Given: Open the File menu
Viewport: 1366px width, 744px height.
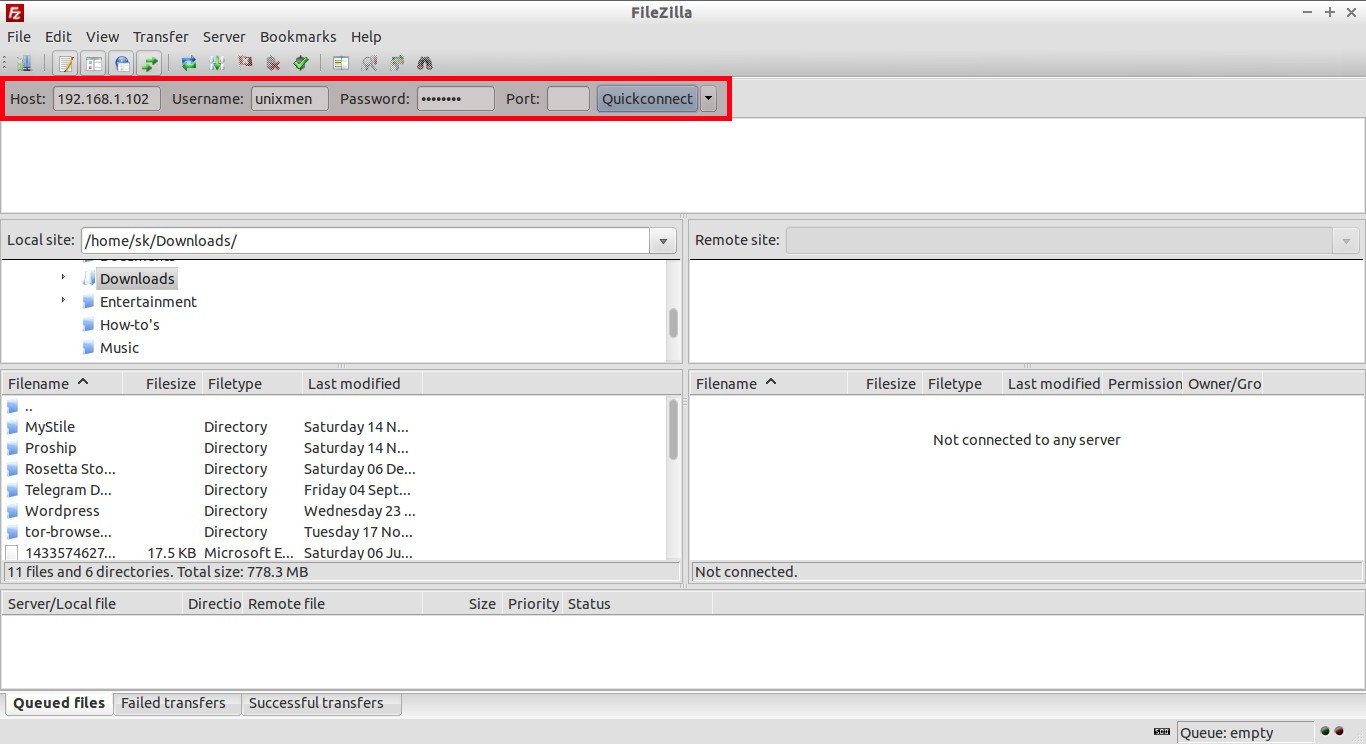Looking at the screenshot, I should click(x=19, y=36).
